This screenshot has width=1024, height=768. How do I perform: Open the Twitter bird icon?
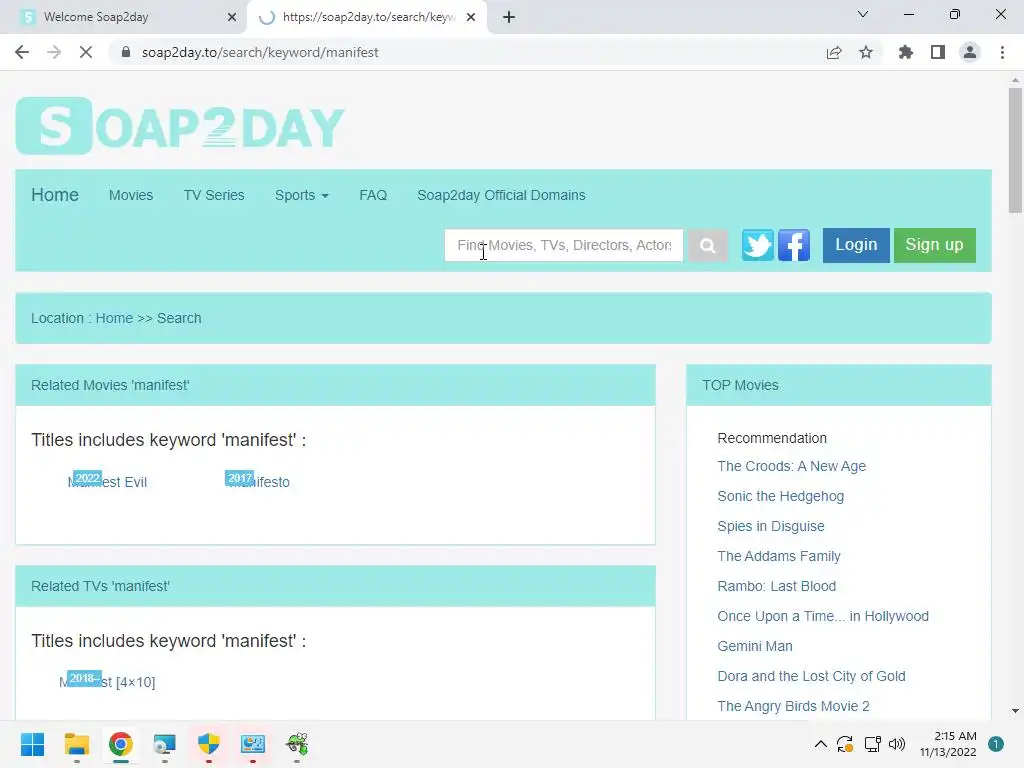(x=758, y=245)
